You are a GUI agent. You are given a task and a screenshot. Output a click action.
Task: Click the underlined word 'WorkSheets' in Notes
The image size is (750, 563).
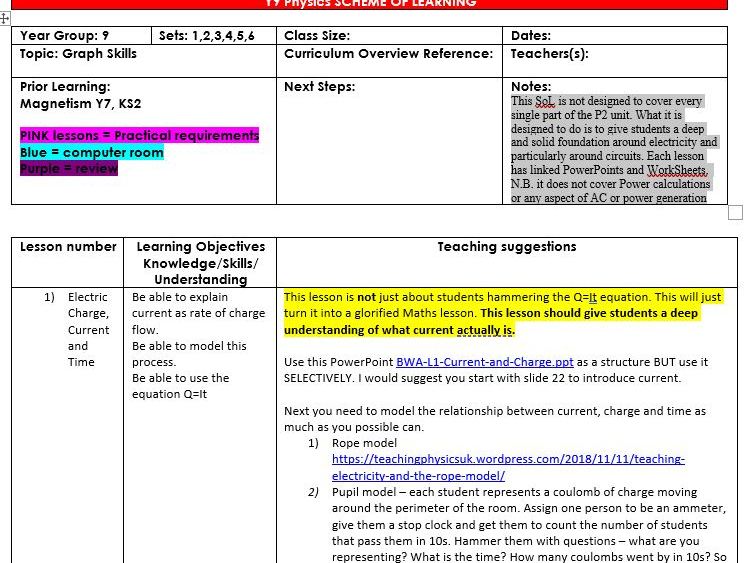click(677, 170)
